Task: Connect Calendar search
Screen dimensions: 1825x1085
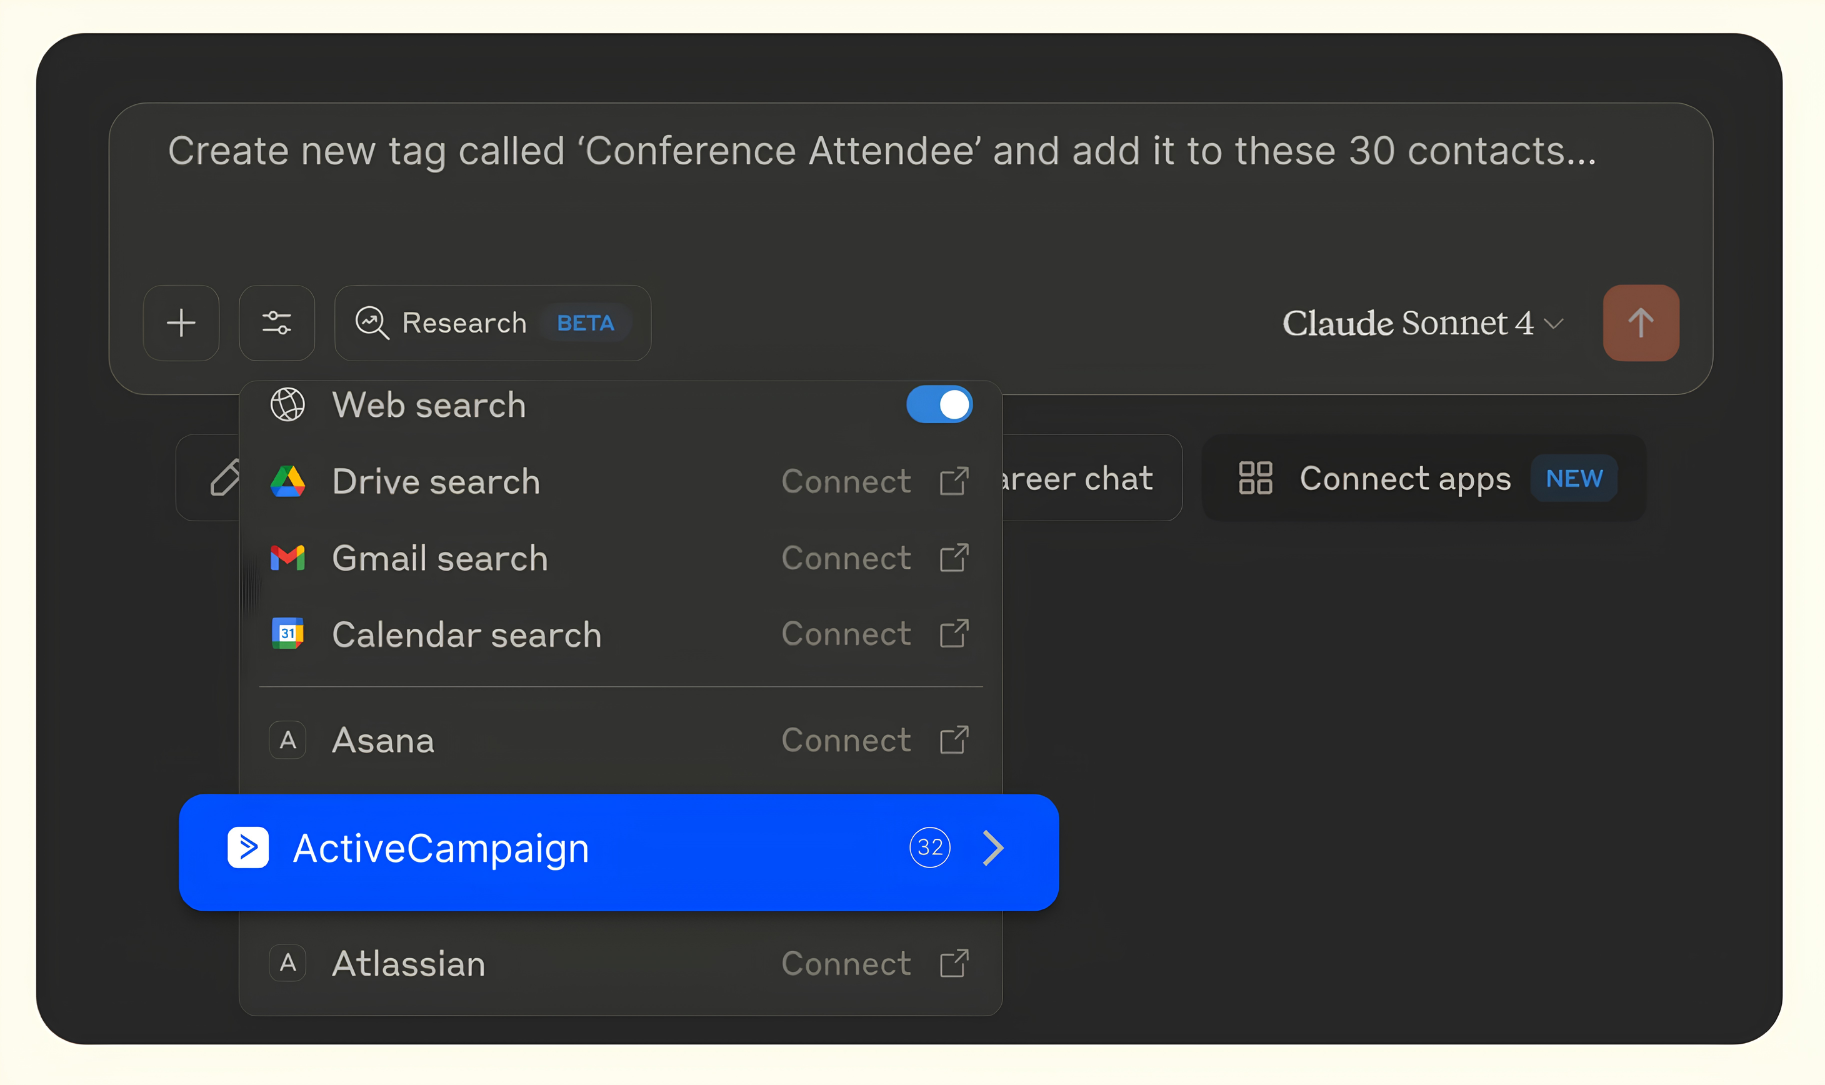Action: tap(846, 634)
